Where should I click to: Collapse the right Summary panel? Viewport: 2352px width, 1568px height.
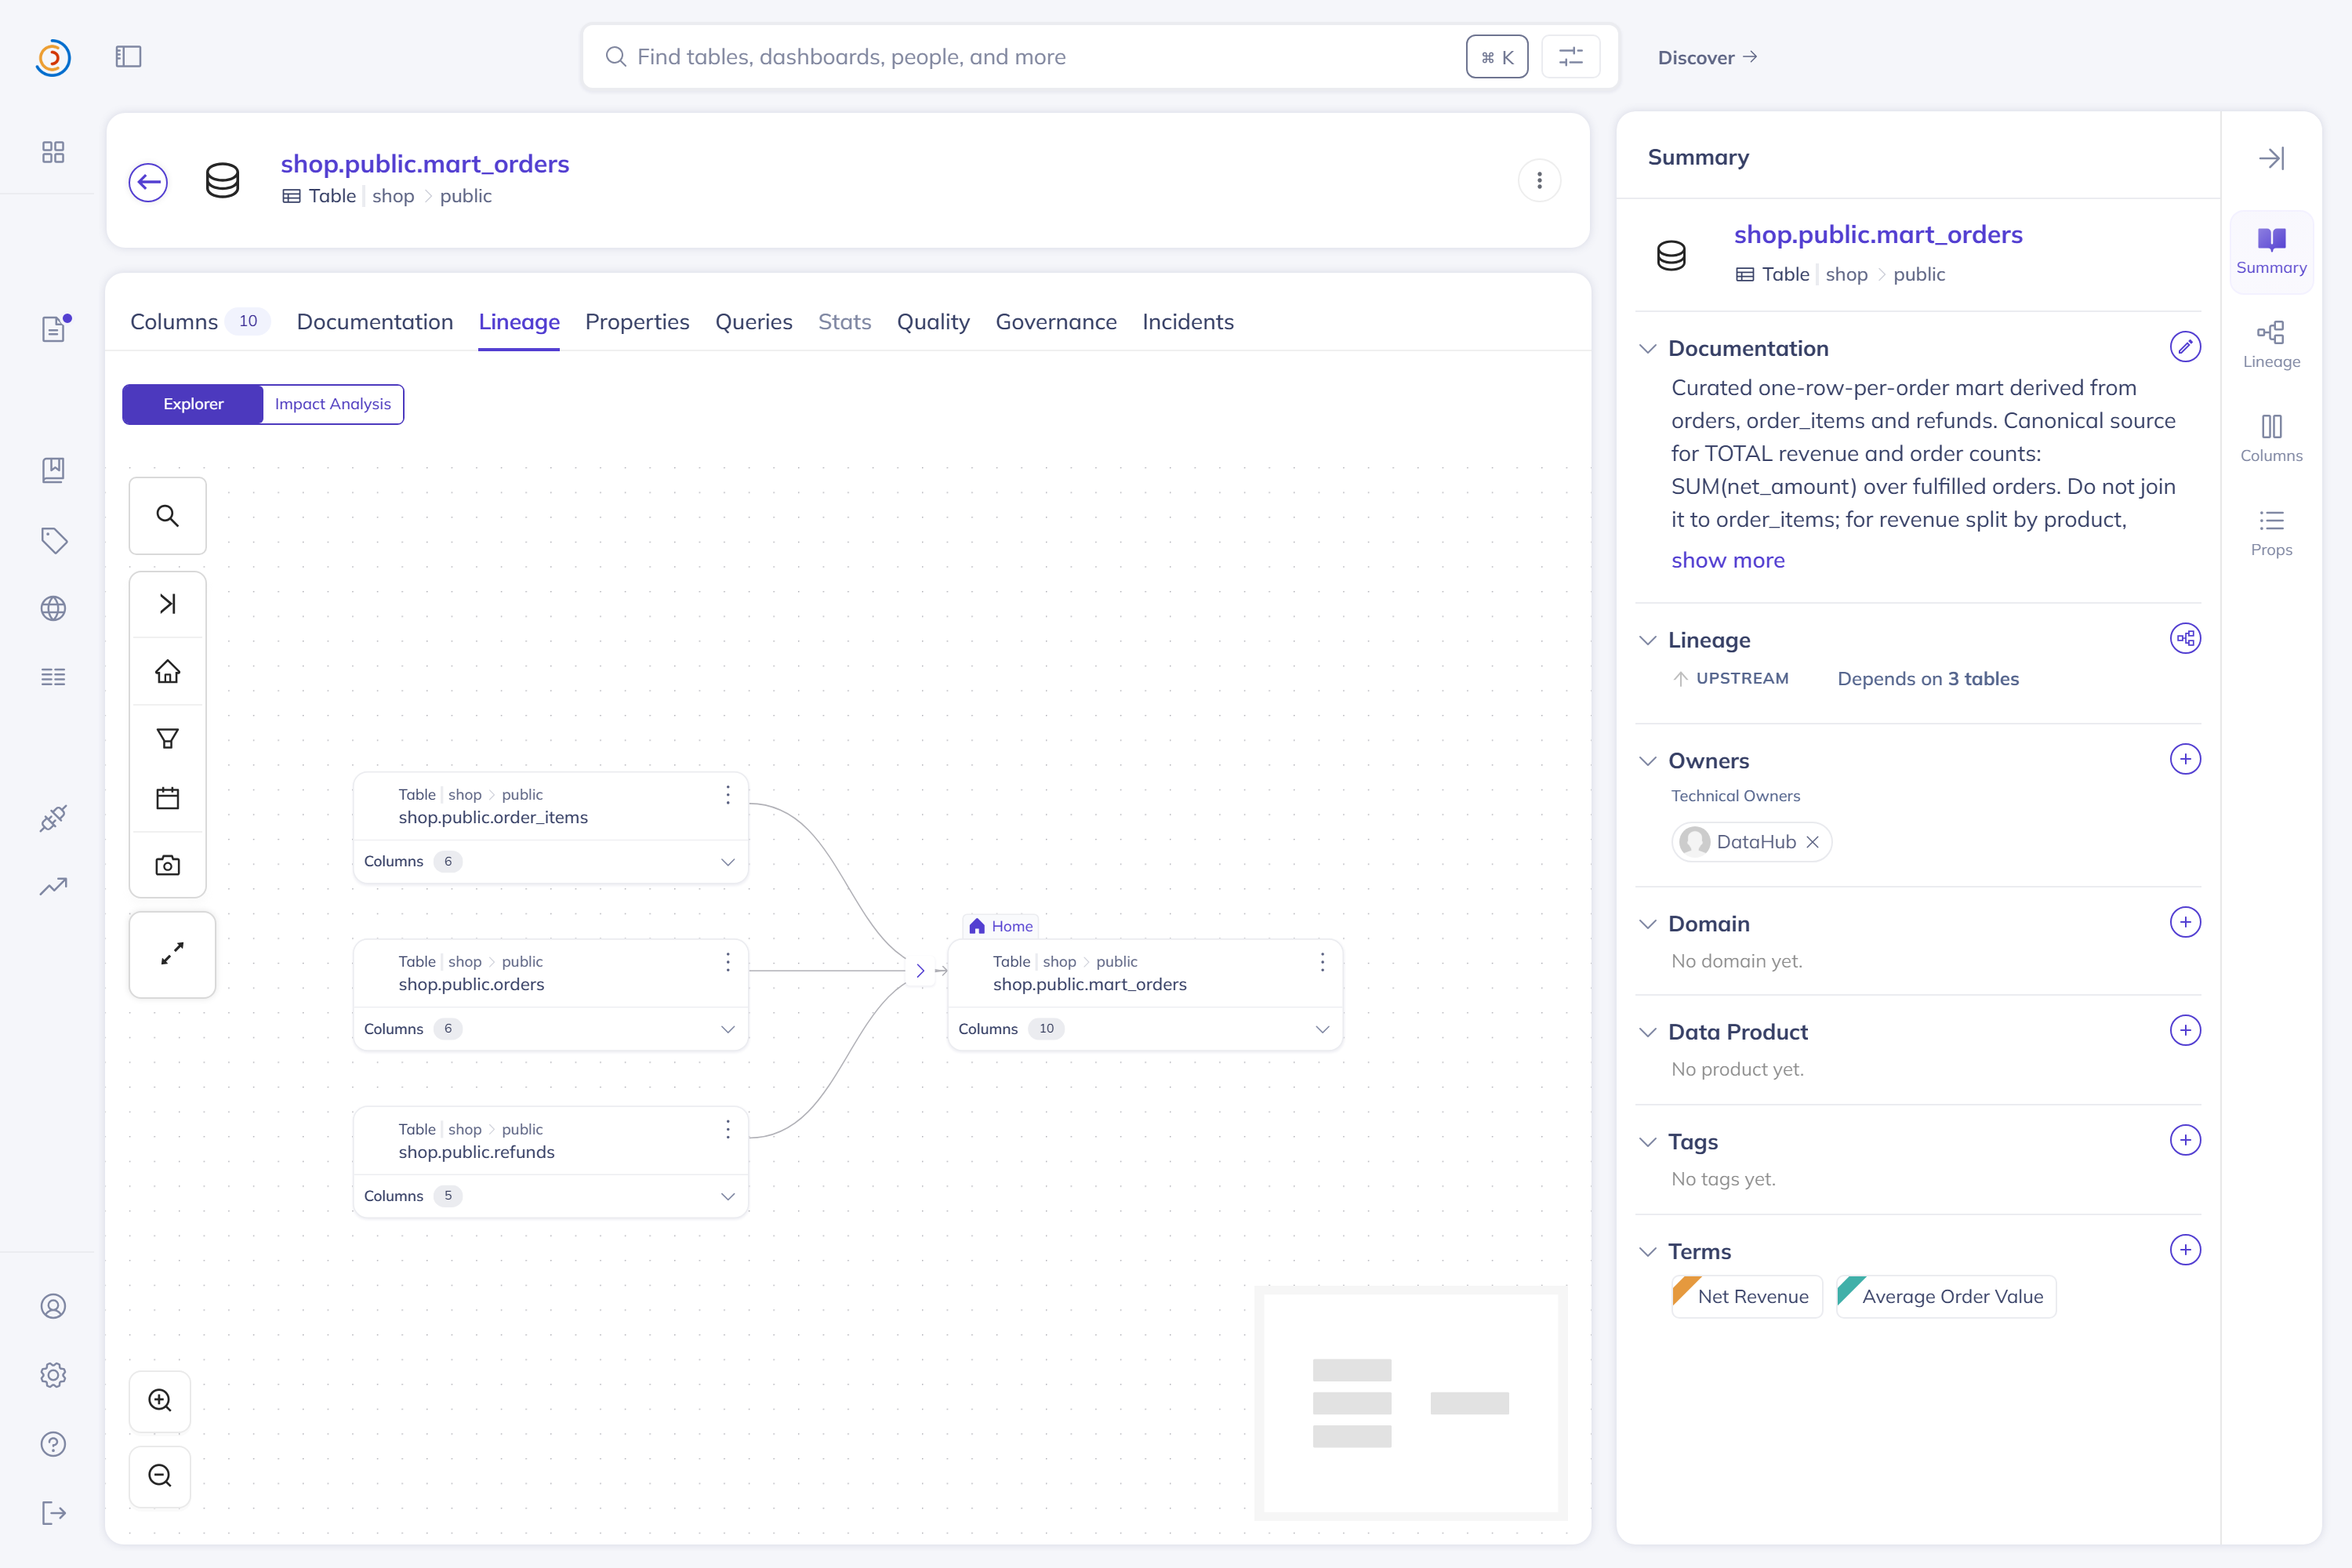click(x=2271, y=158)
